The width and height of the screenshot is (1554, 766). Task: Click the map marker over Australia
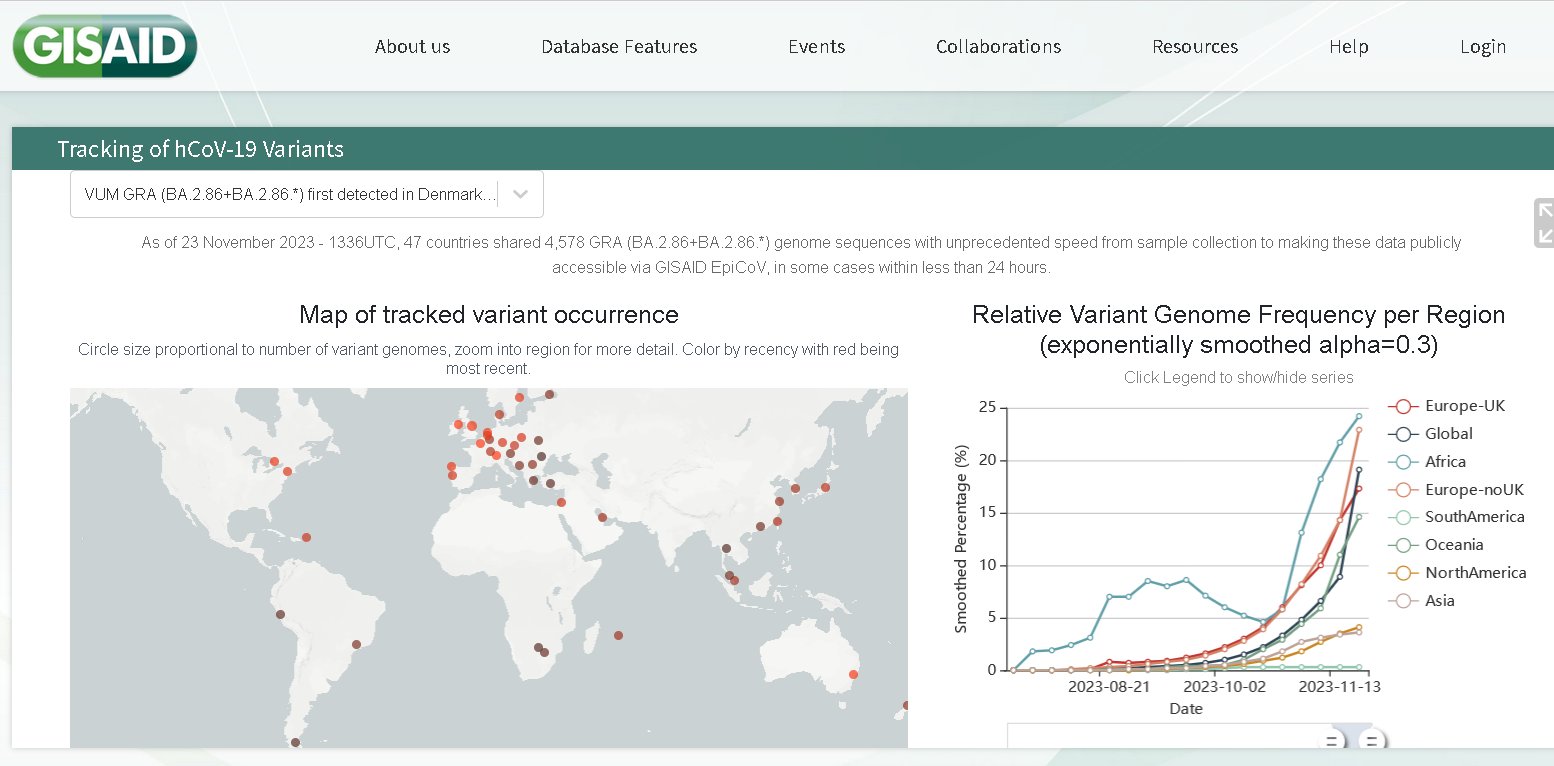click(853, 674)
